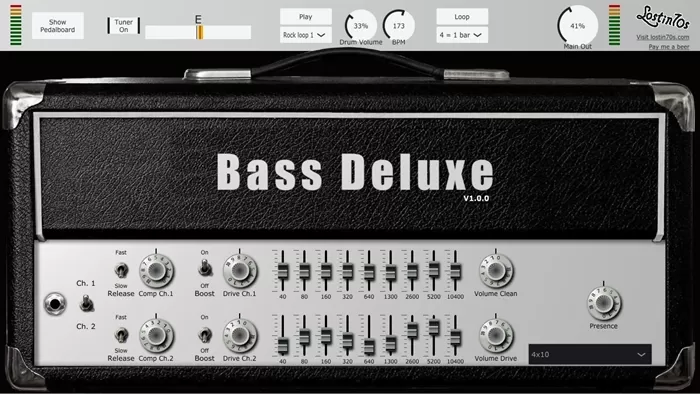
Task: Click the output level meter beside Main Out
Action: (614, 25)
